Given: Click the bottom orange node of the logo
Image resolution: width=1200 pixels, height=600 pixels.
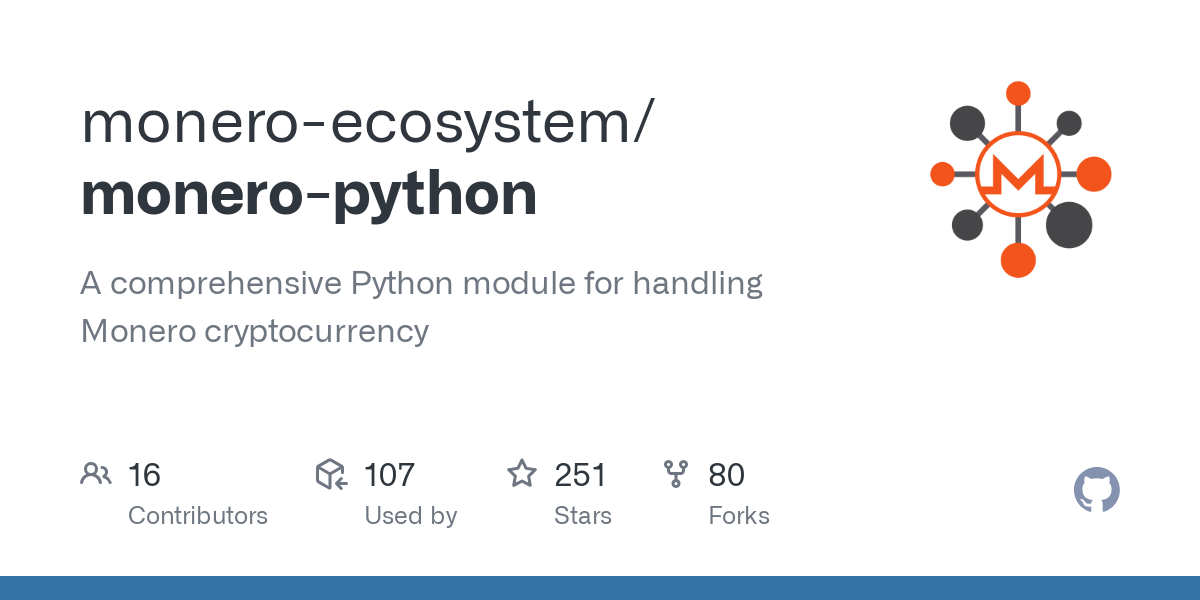Looking at the screenshot, I should (1018, 259).
